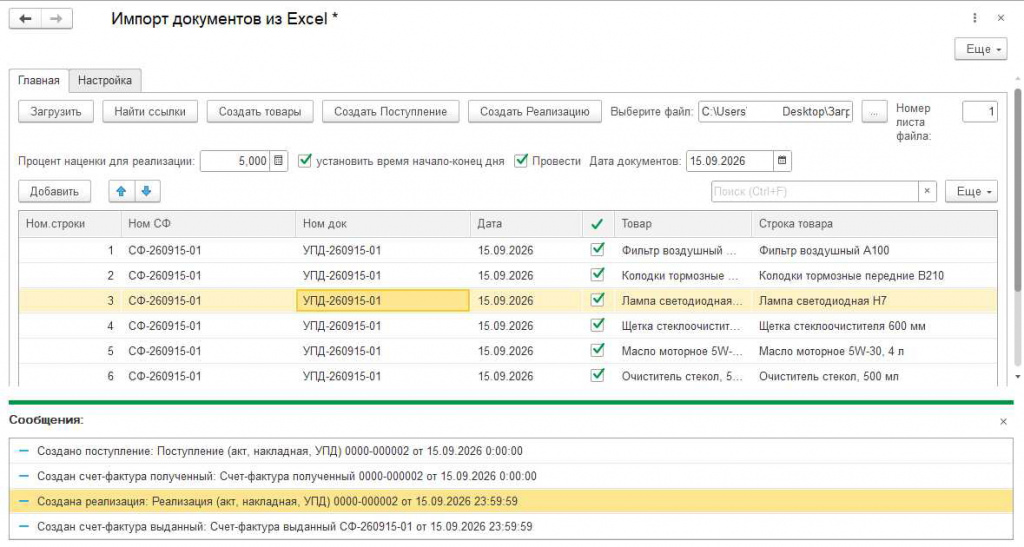Switch to the 'Настройка' tab

coord(104,80)
